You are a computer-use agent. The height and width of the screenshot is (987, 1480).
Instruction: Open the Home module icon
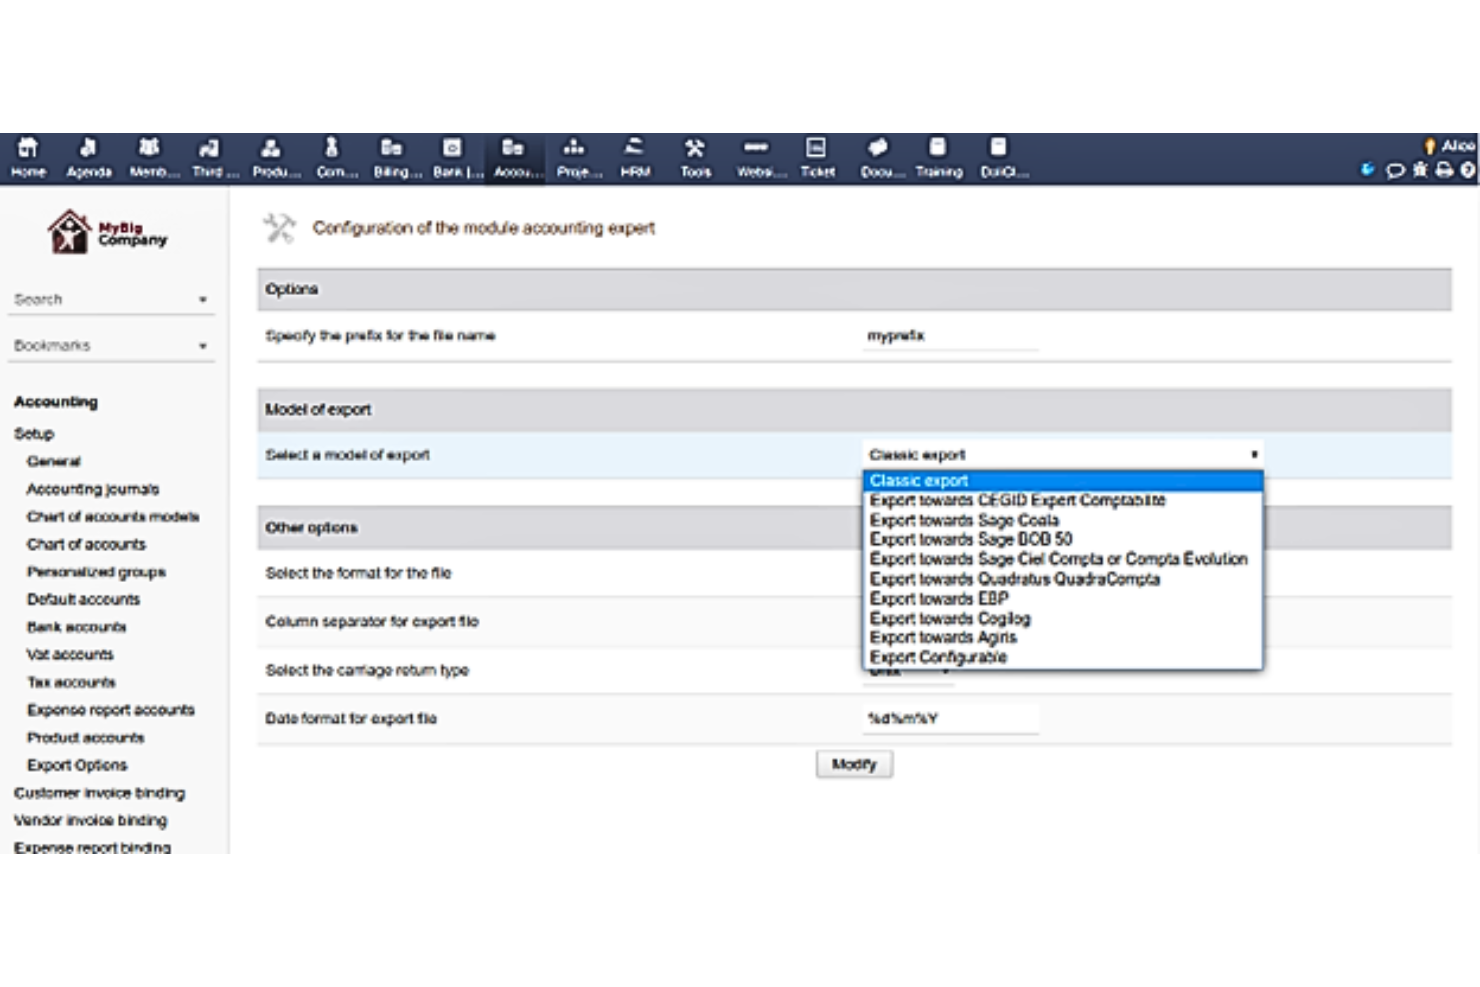click(x=28, y=148)
